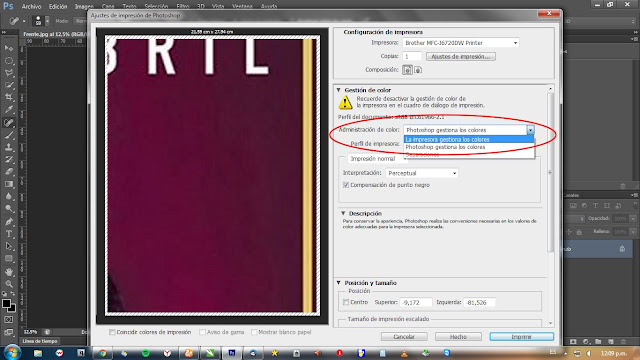The width and height of the screenshot is (640, 360).
Task: Click the Cancelar button
Action: coord(404,337)
